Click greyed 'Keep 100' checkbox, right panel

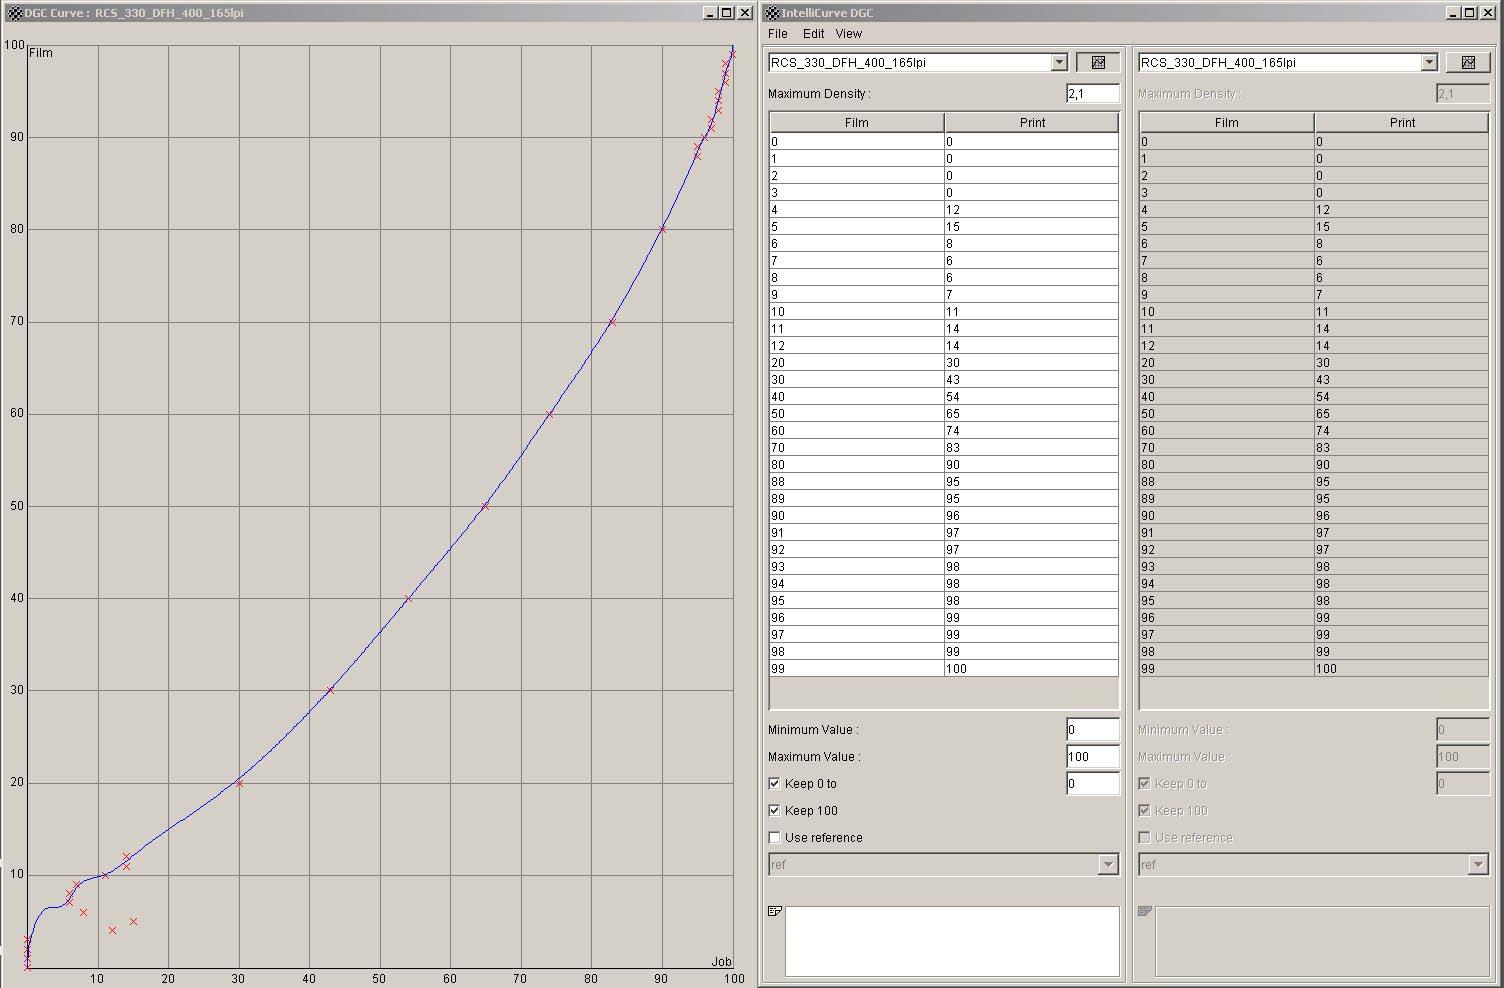click(1144, 810)
